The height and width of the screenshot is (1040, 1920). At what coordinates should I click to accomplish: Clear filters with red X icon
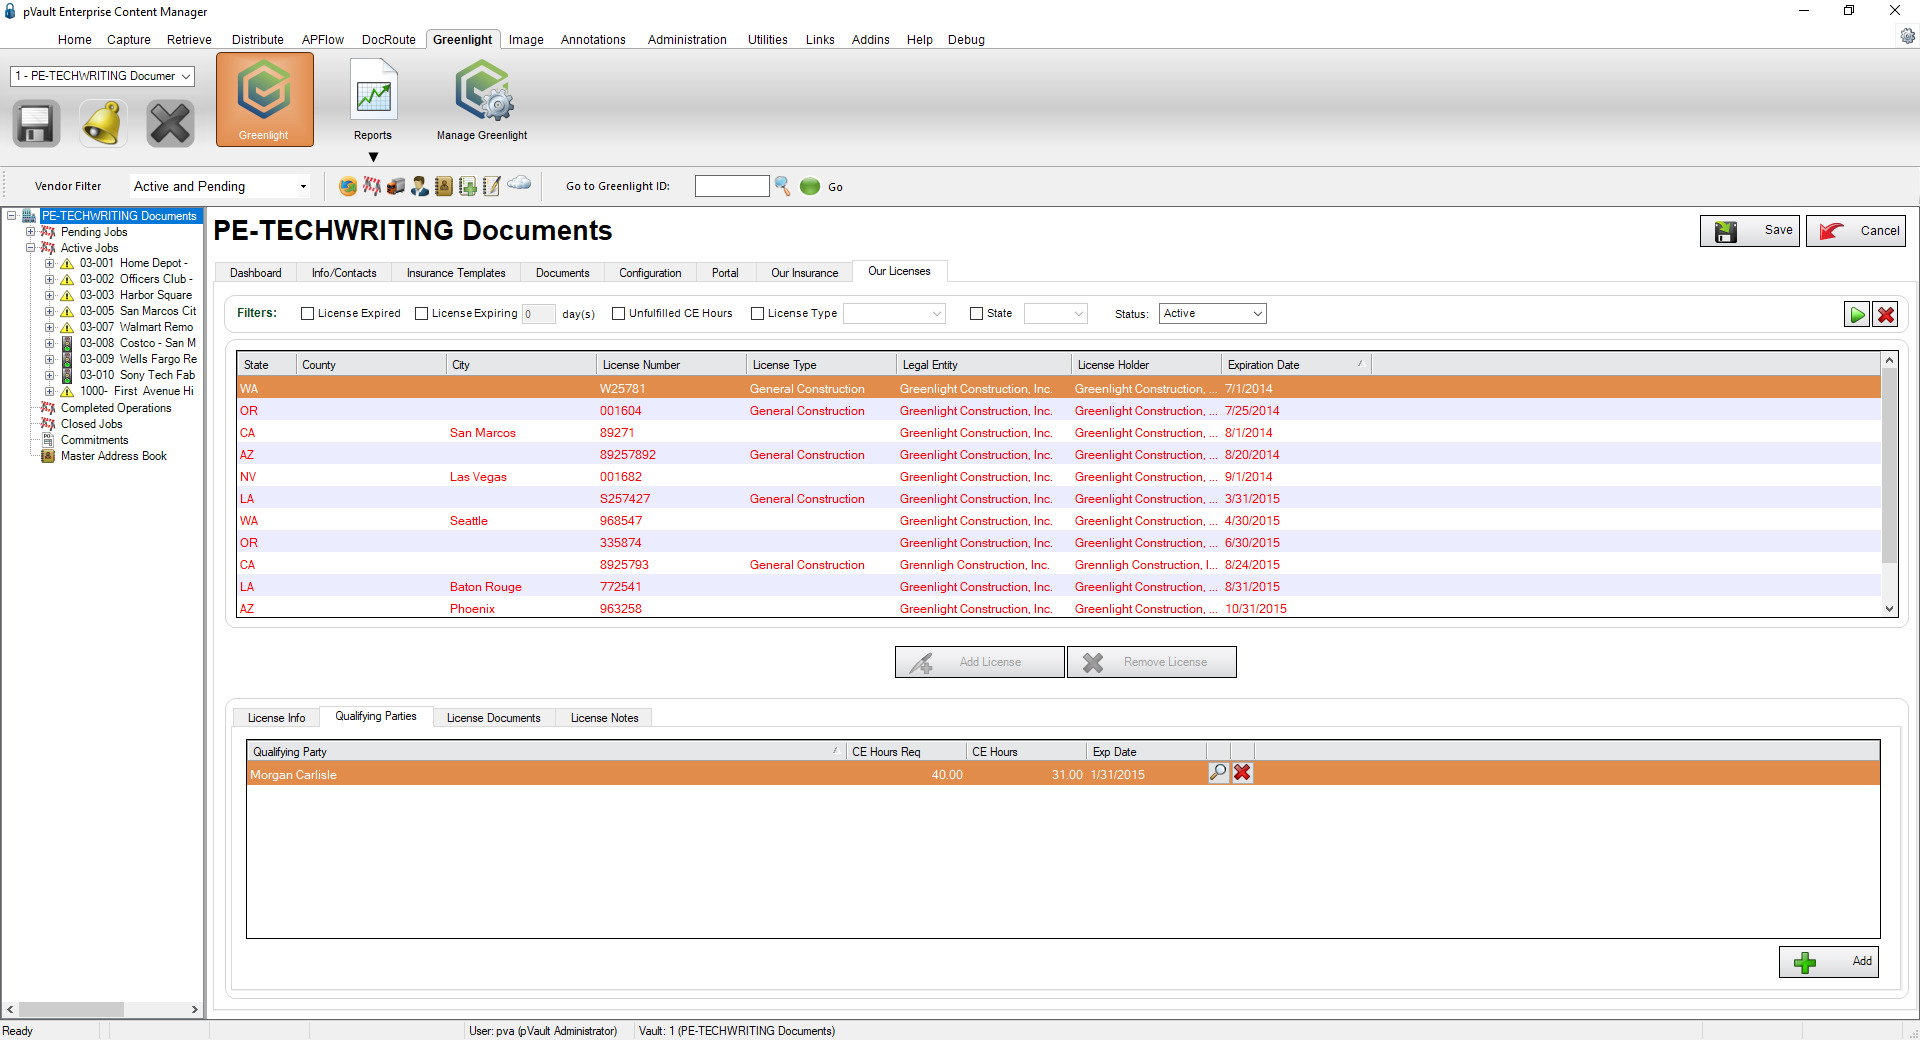point(1886,315)
